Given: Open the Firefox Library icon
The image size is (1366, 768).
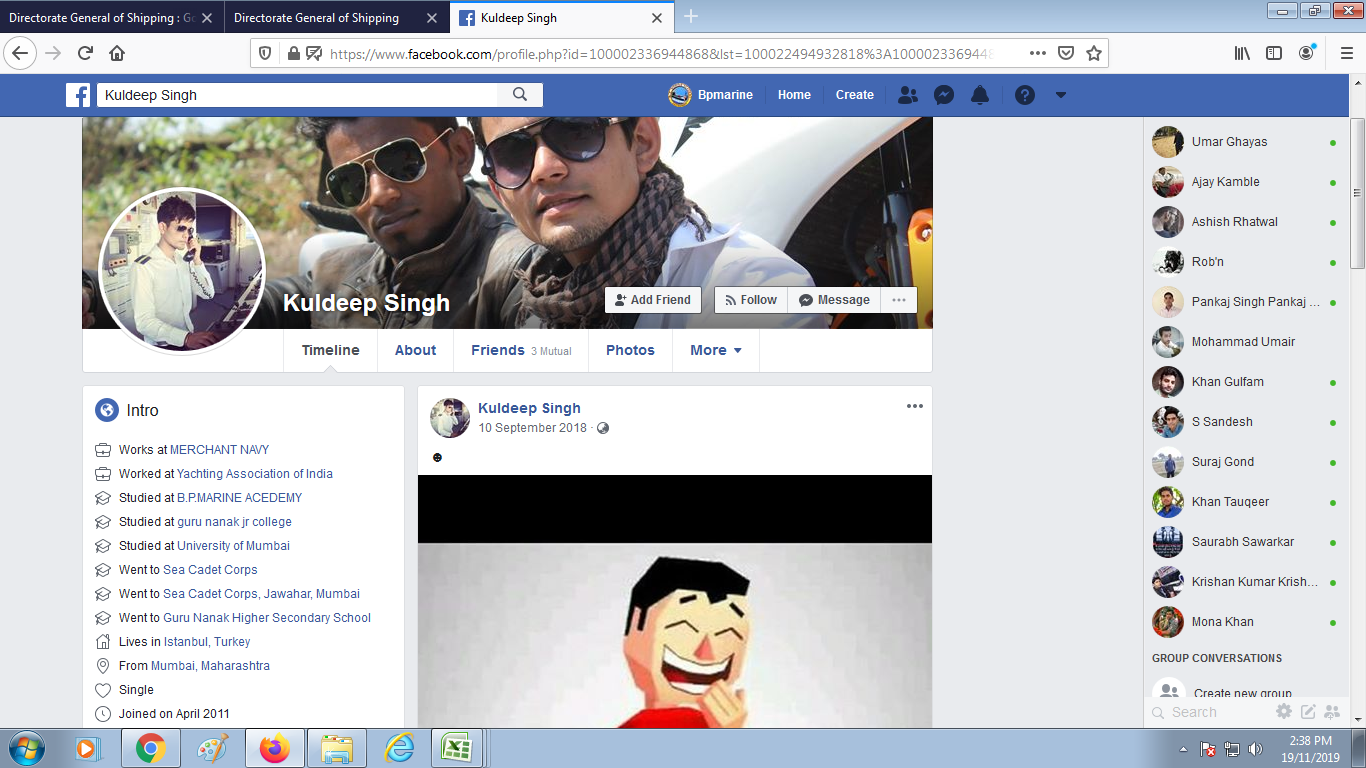Looking at the screenshot, I should click(1242, 53).
